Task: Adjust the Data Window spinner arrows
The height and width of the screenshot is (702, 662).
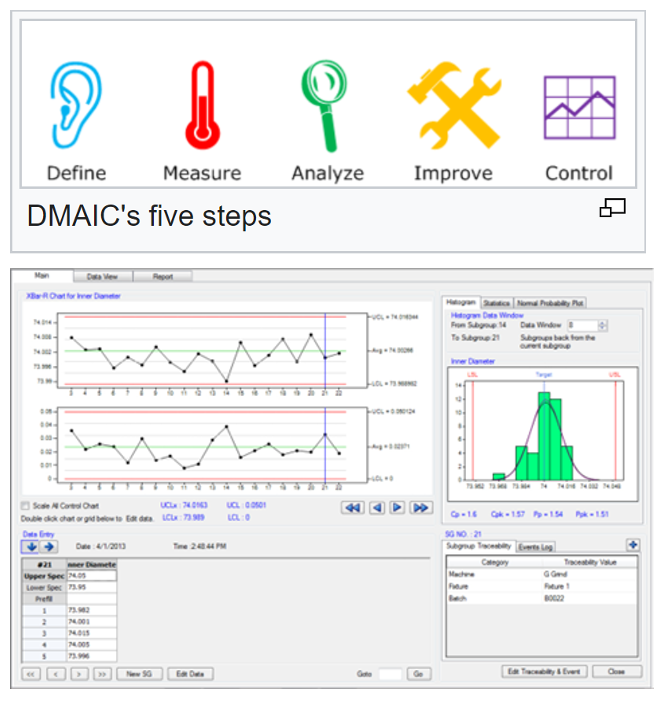Action: click(x=602, y=325)
